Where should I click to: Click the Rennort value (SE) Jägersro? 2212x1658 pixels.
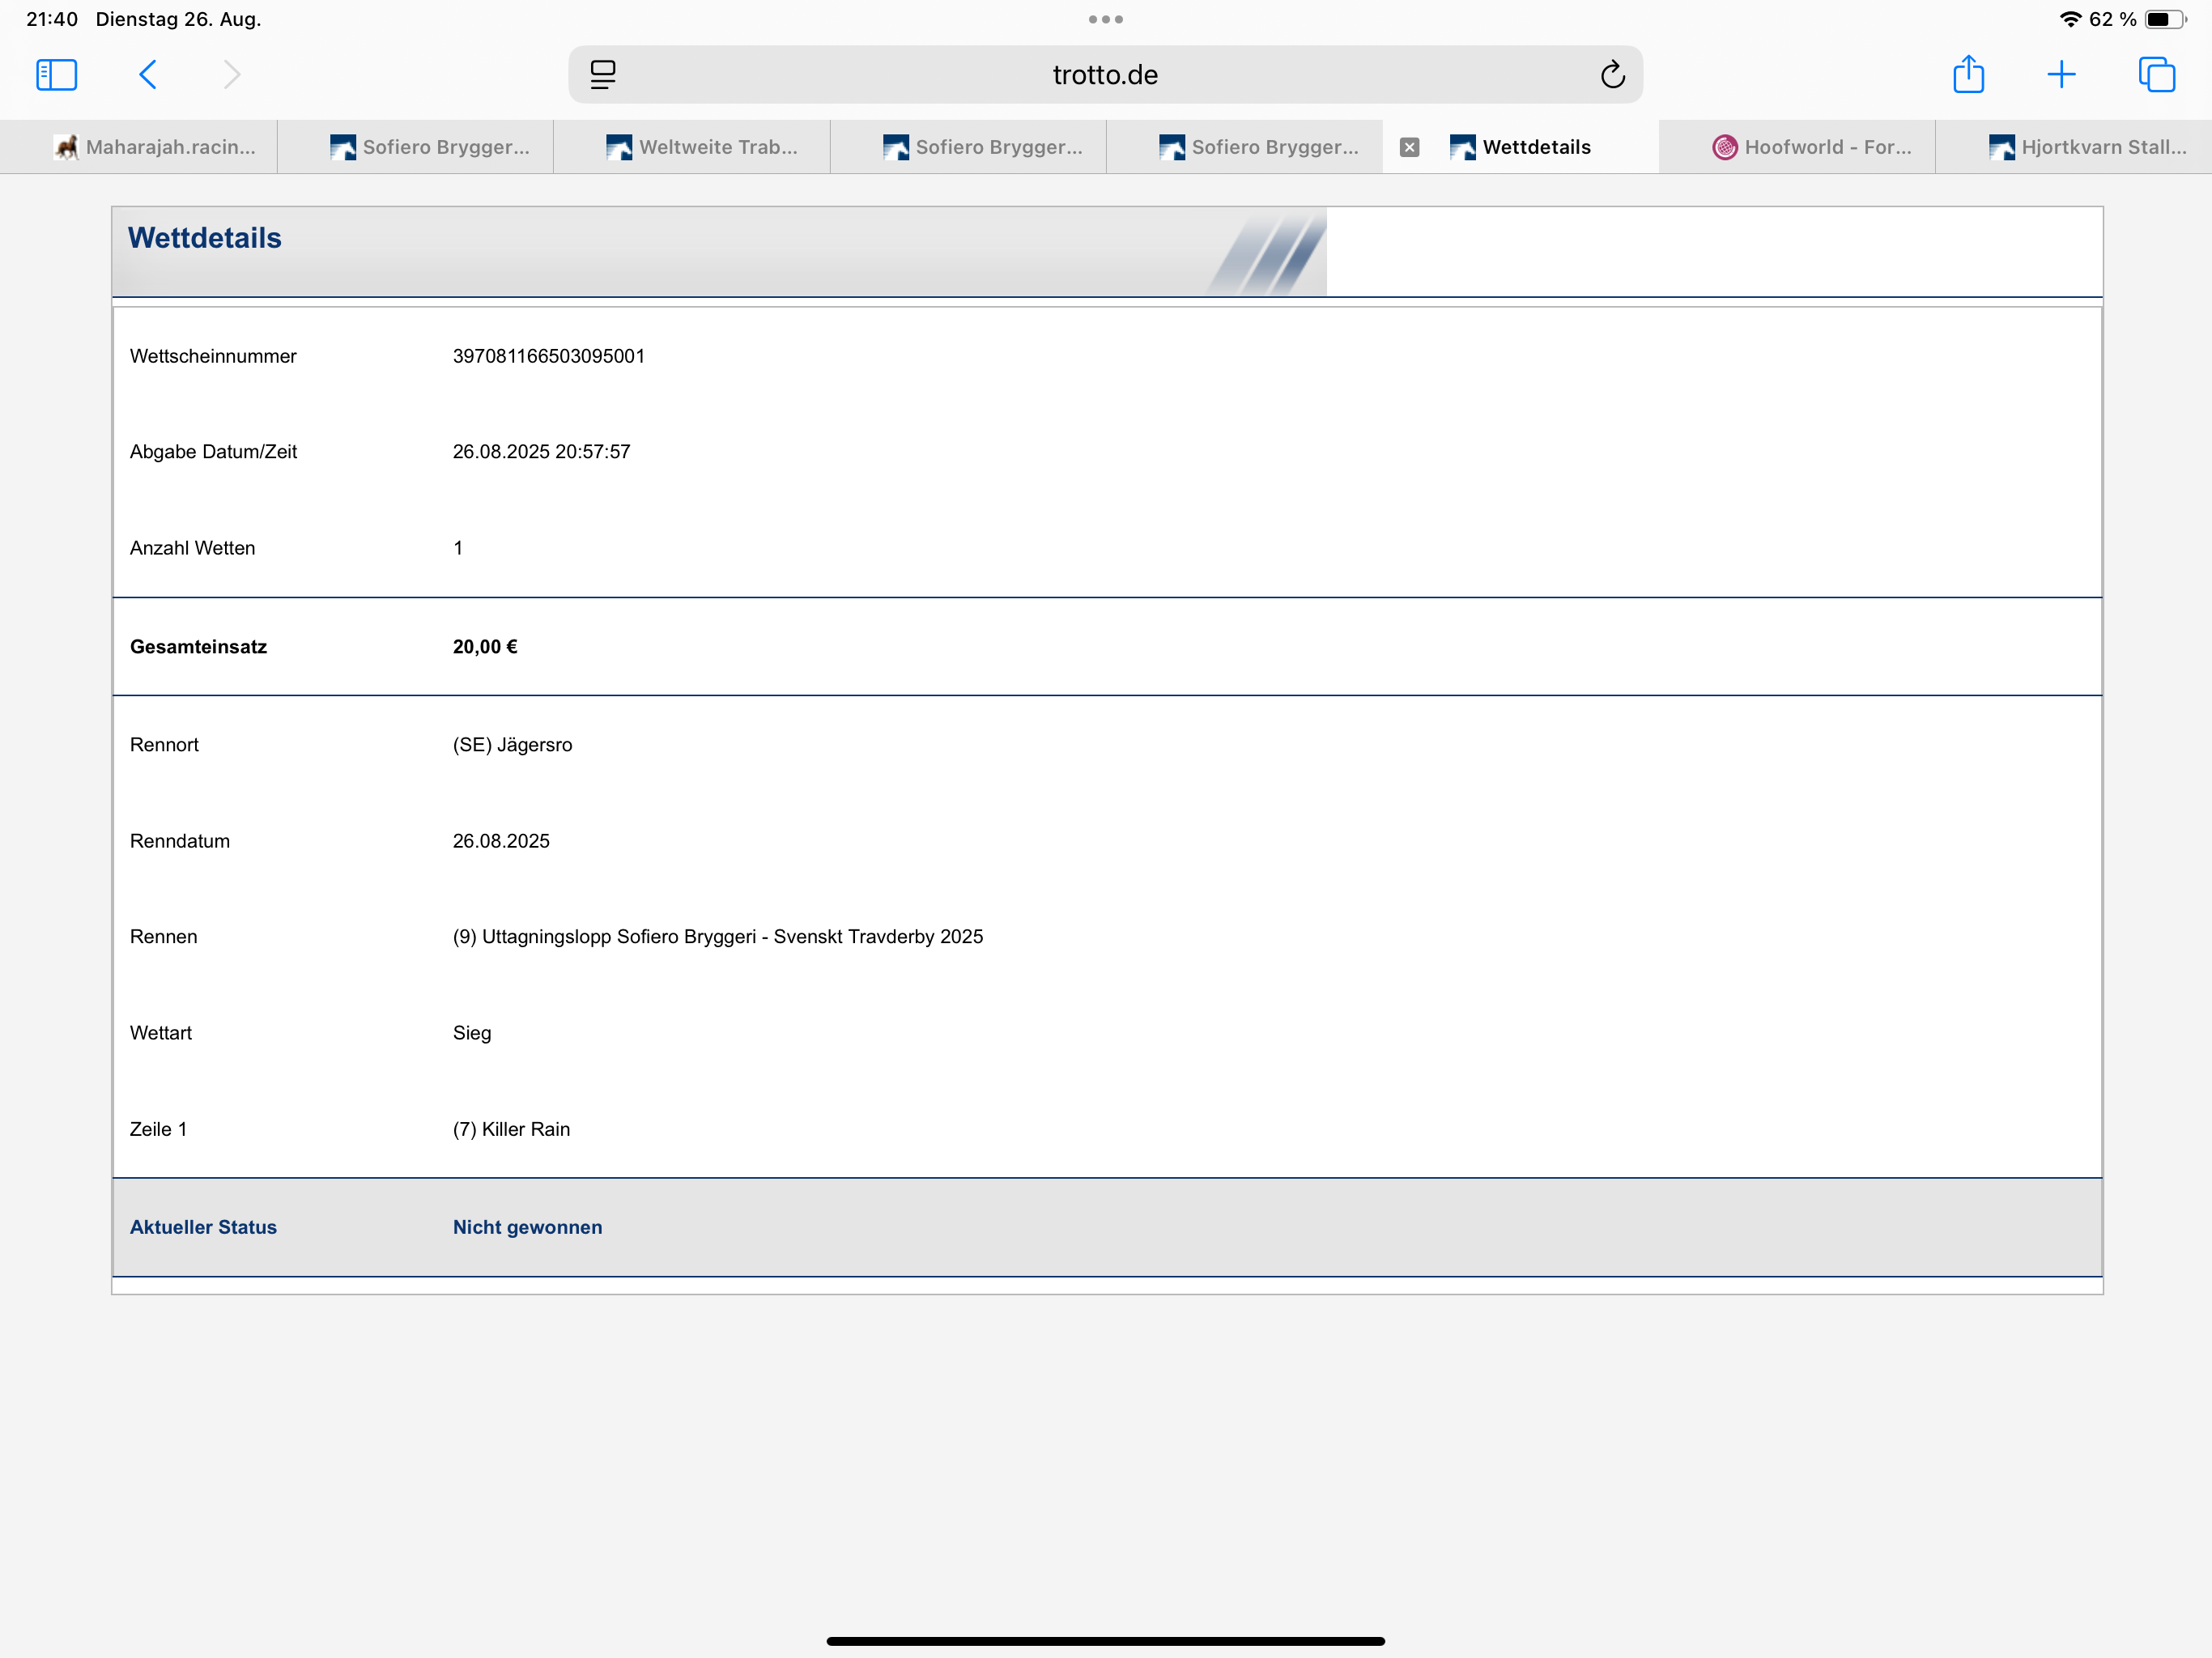513,745
